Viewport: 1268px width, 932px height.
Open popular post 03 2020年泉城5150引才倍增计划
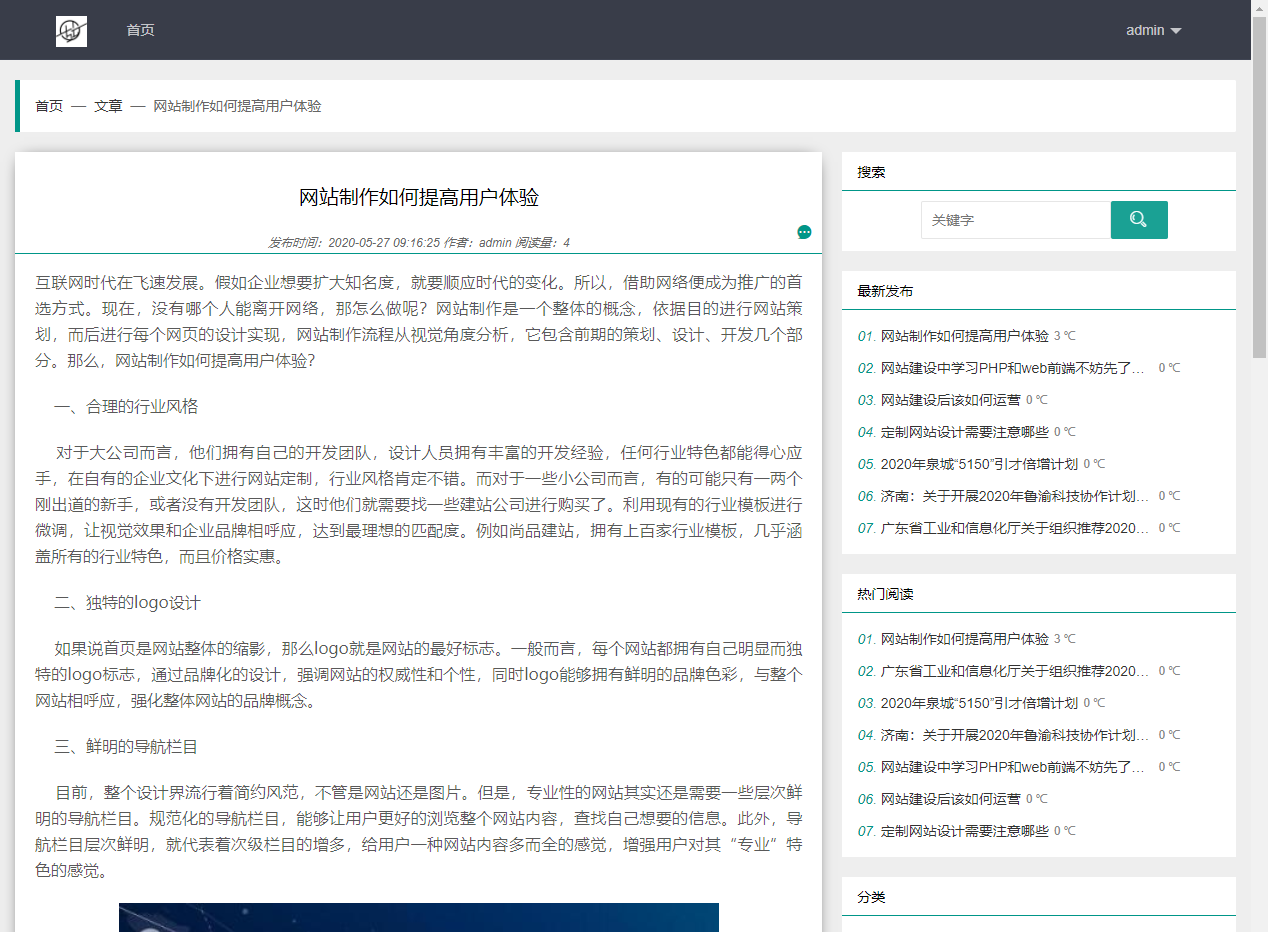click(x=979, y=703)
